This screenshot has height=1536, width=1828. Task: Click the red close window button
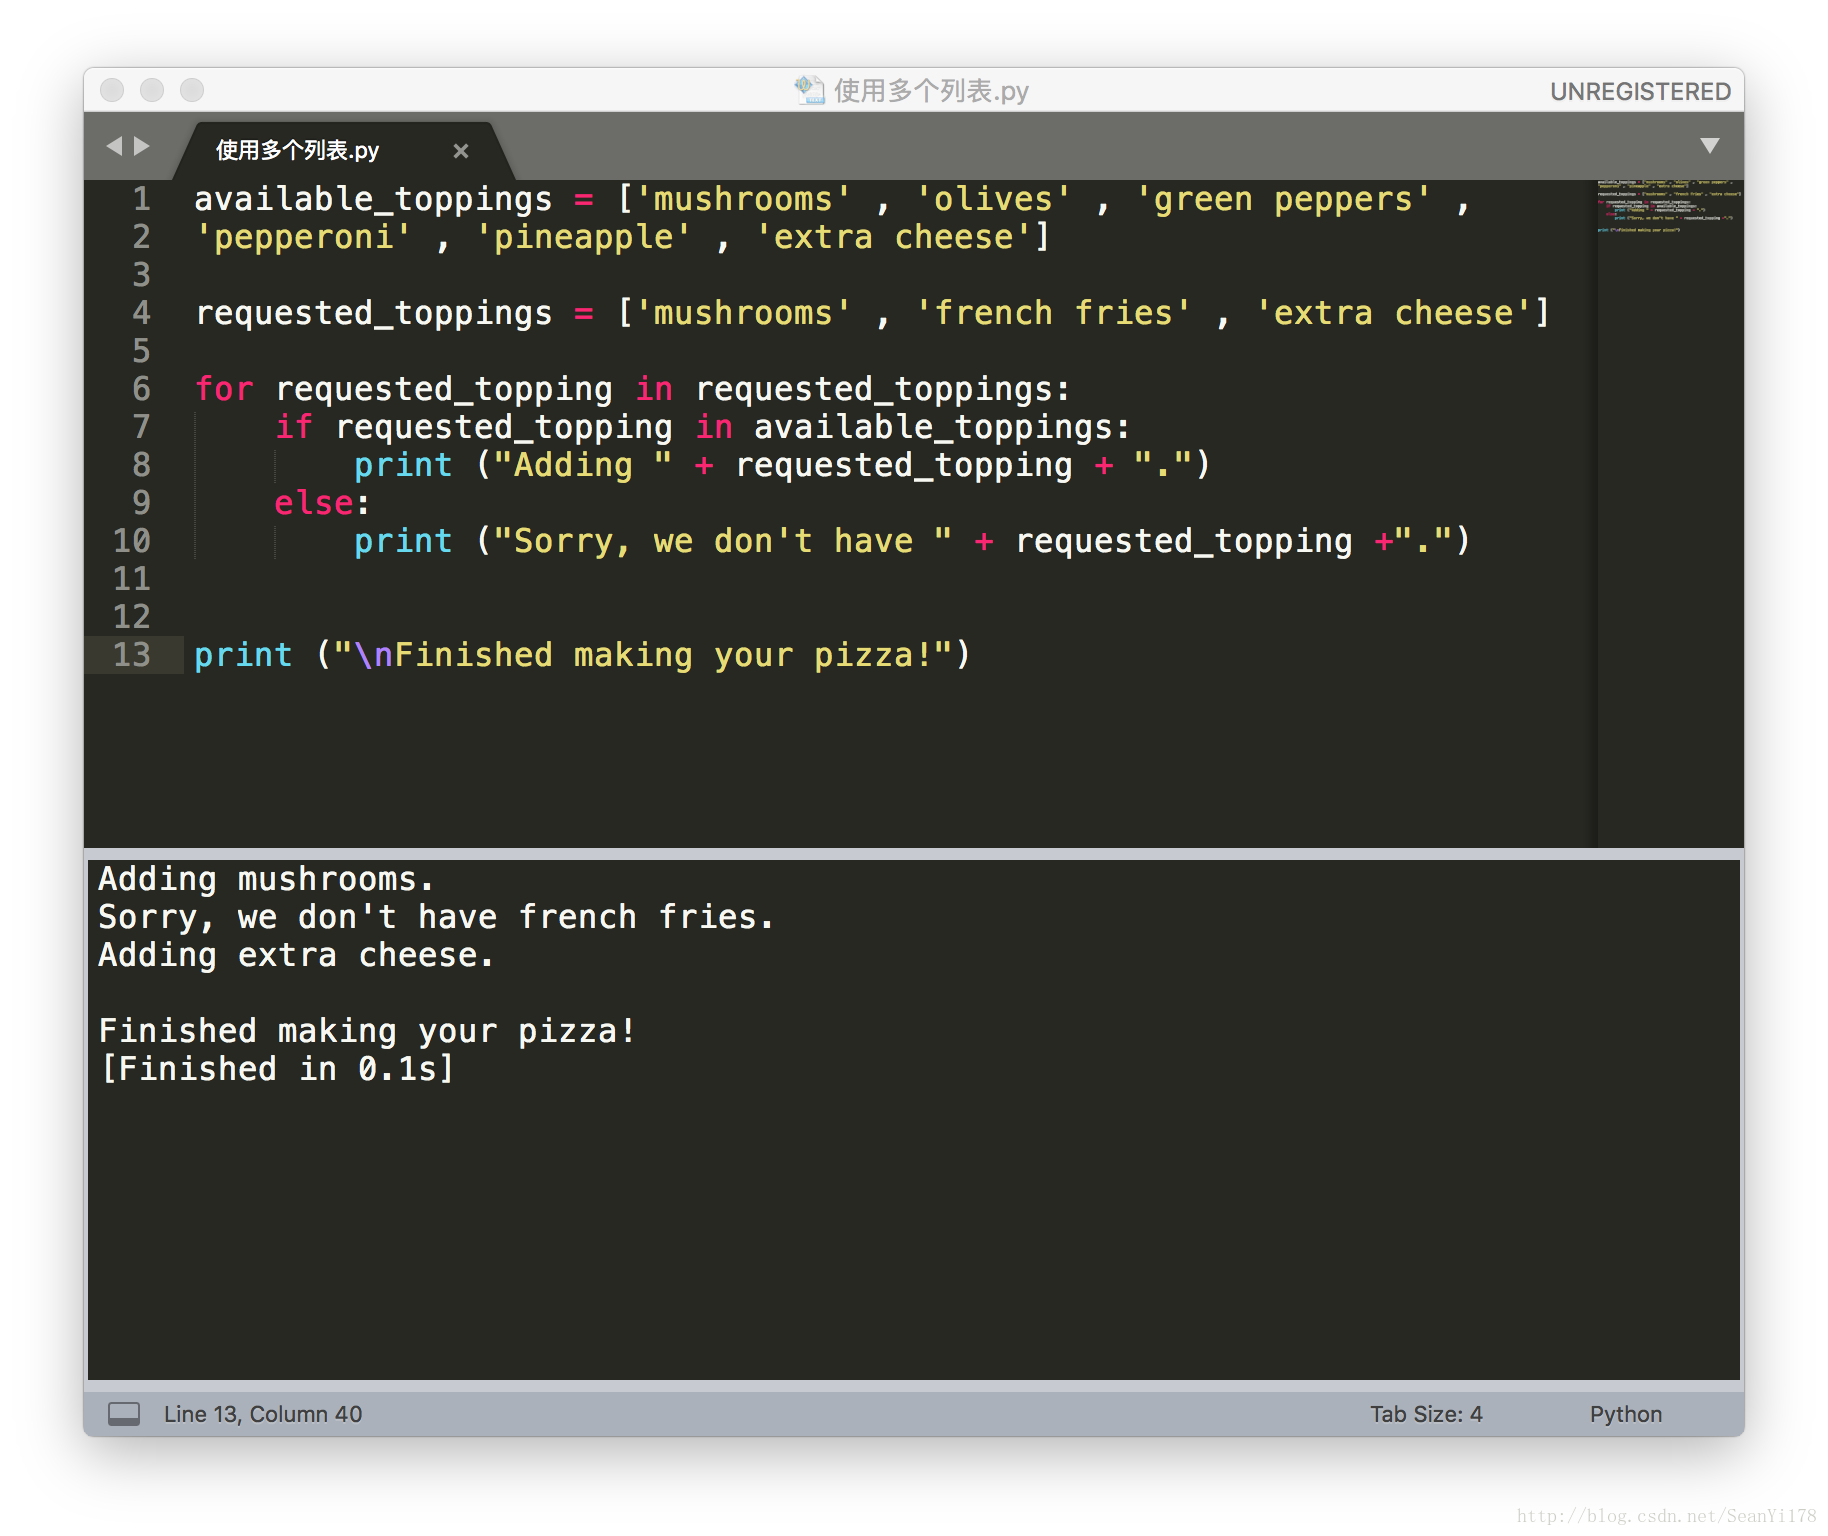click(112, 90)
